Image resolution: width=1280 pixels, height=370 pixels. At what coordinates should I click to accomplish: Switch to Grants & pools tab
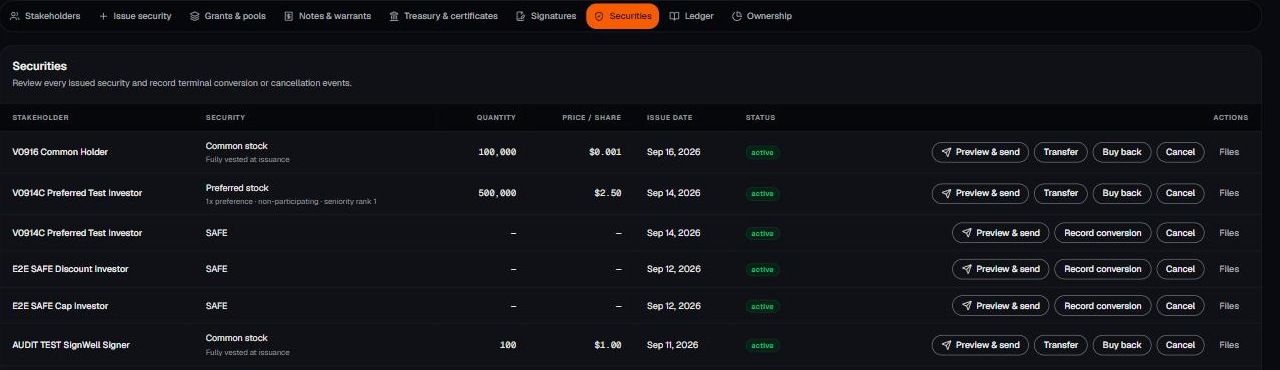pyautogui.click(x=228, y=16)
